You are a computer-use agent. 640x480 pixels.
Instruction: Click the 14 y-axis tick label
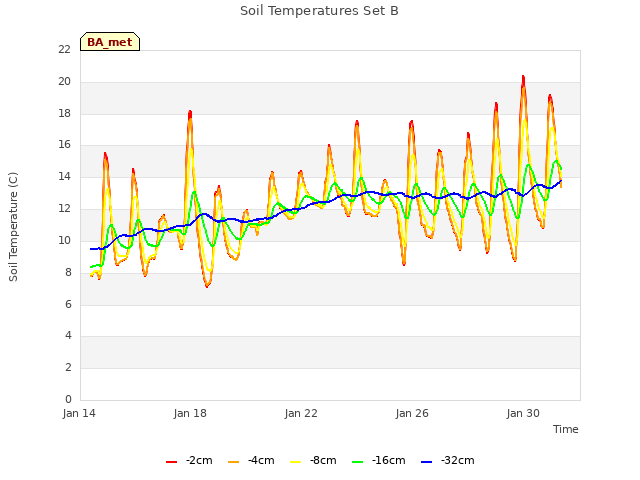[64, 176]
